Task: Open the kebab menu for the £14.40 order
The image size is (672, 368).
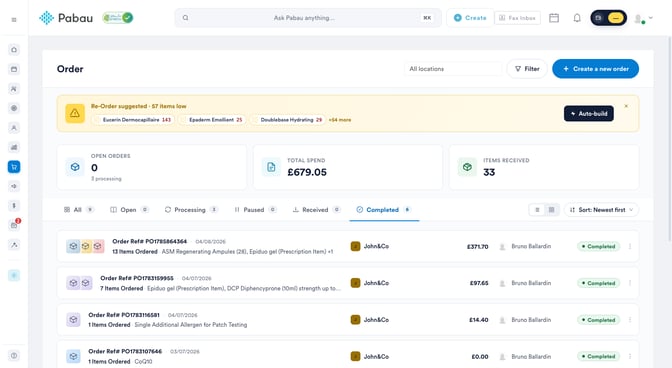Action: coord(630,320)
